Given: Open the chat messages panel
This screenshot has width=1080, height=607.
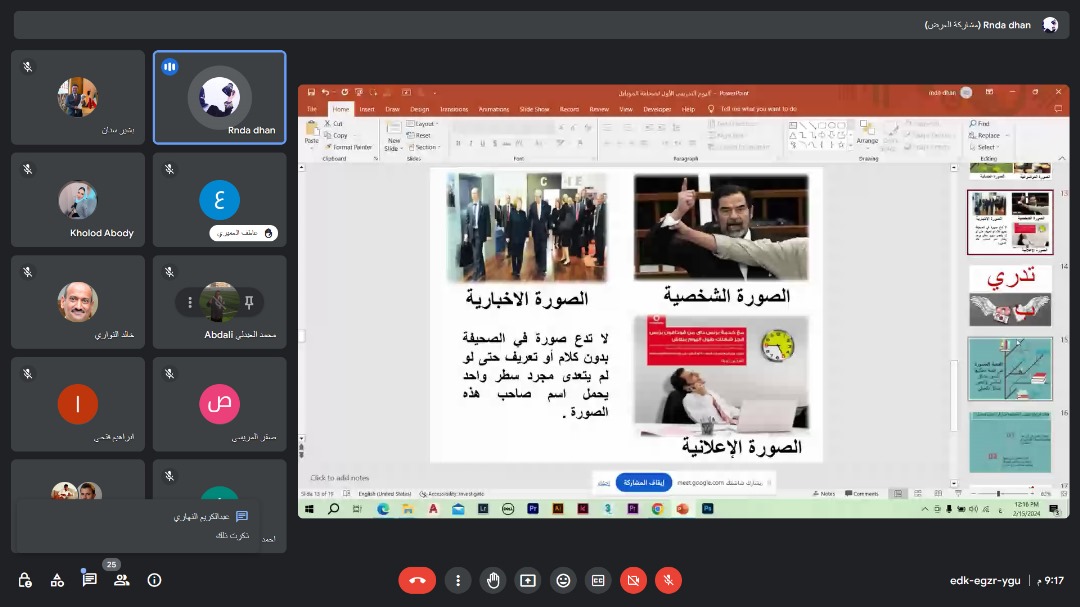Looking at the screenshot, I should click(90, 580).
